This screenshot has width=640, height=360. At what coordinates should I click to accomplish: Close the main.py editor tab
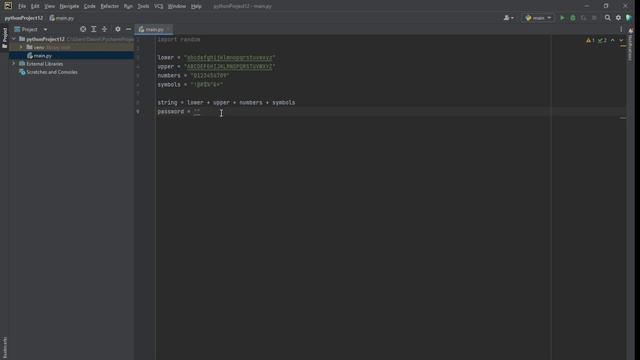[x=169, y=29]
